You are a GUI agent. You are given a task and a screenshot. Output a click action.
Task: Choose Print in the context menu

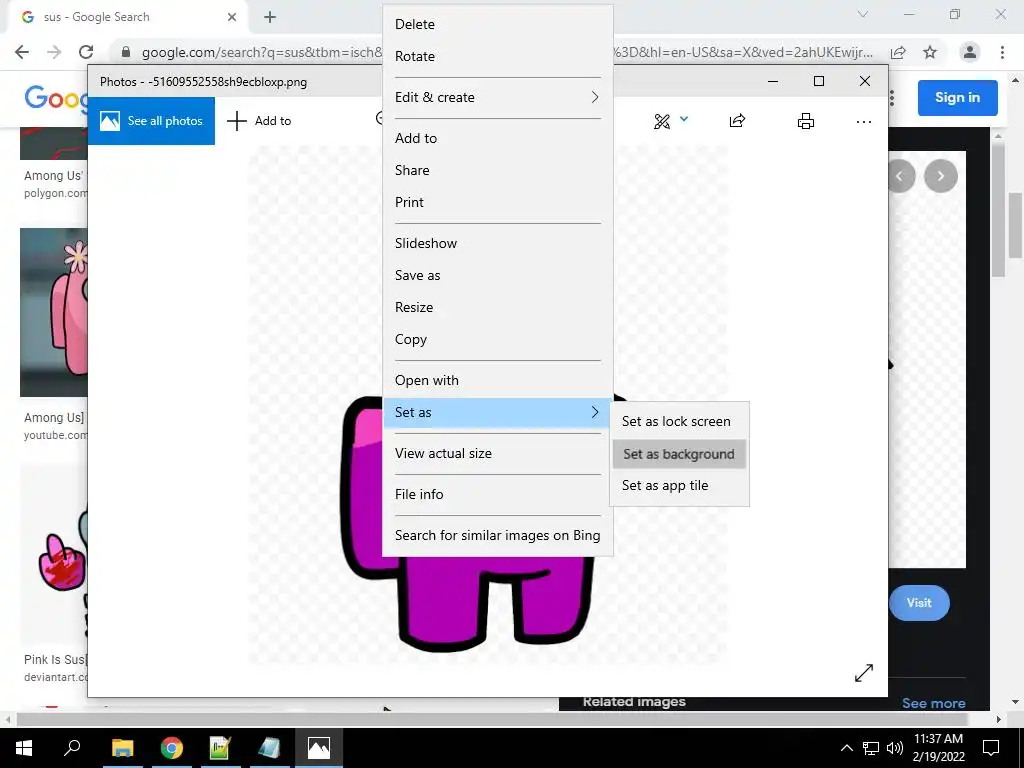coord(498,202)
